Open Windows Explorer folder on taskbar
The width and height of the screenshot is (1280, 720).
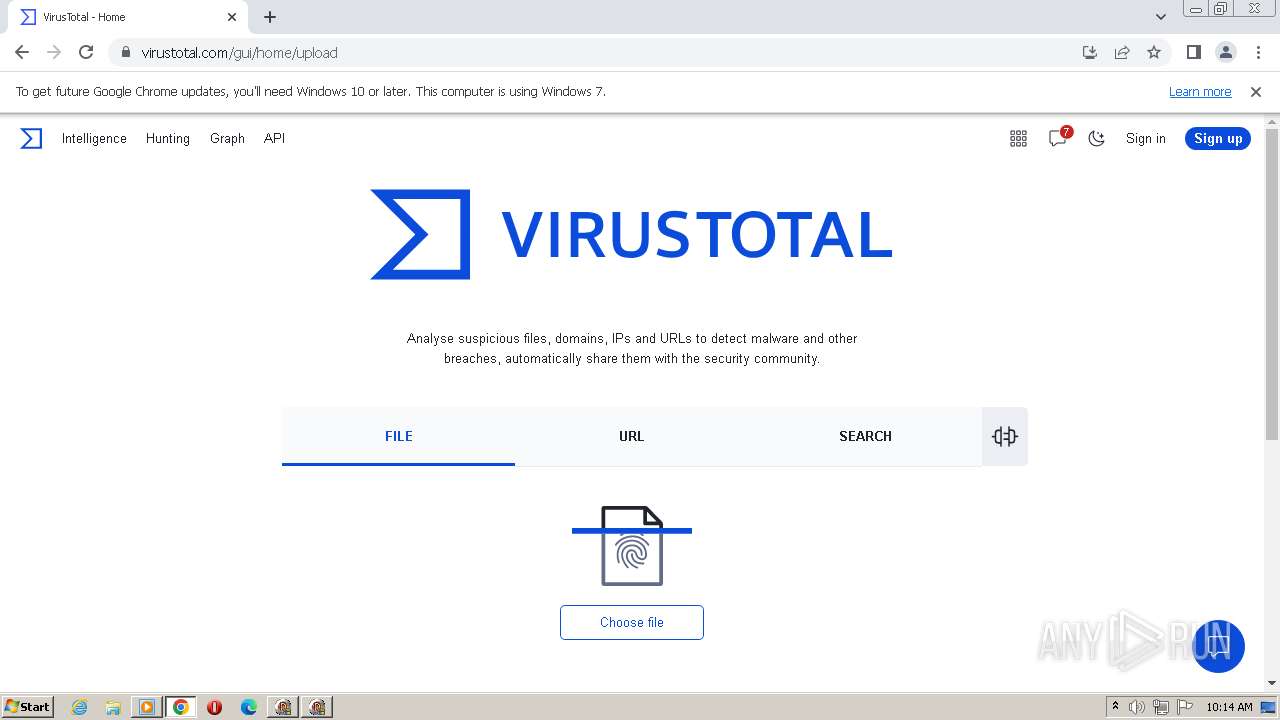[x=113, y=707]
